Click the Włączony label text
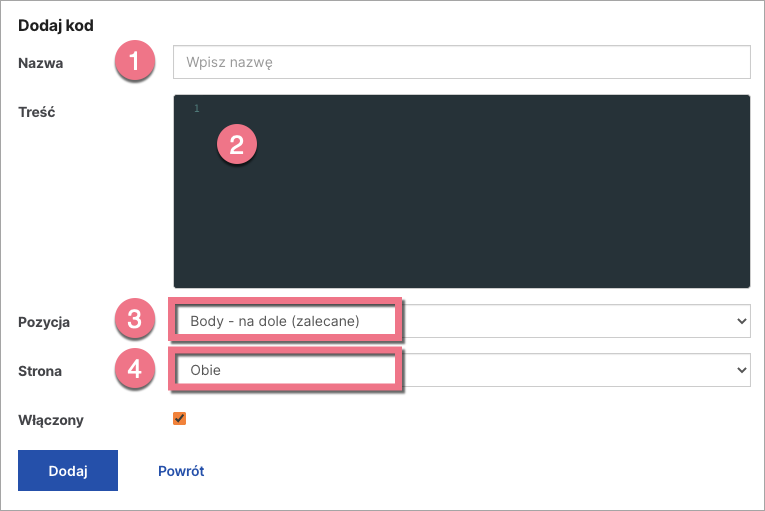Image resolution: width=765 pixels, height=511 pixels. tap(51, 420)
